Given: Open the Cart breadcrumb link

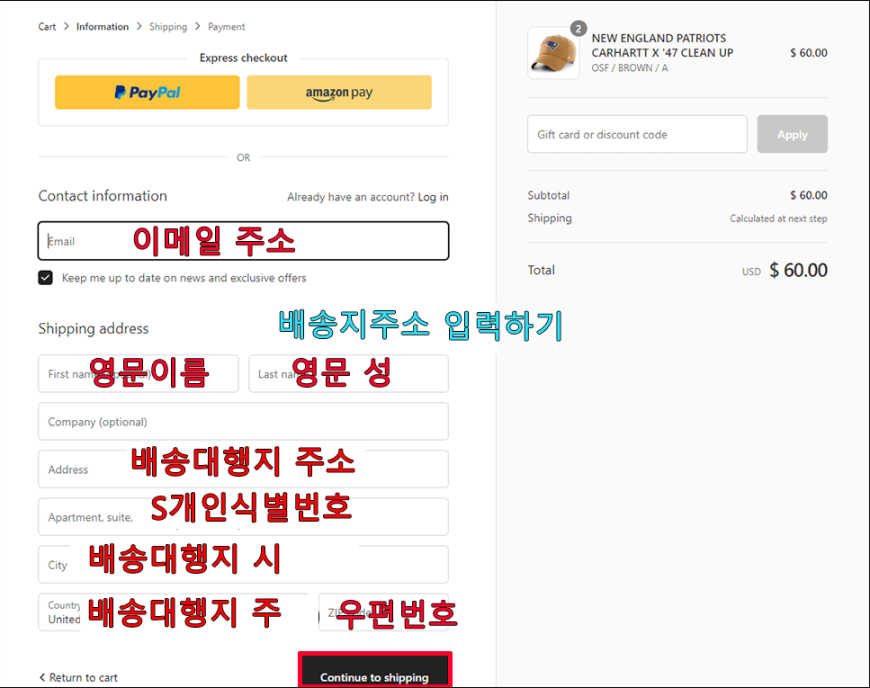Looking at the screenshot, I should pos(47,27).
